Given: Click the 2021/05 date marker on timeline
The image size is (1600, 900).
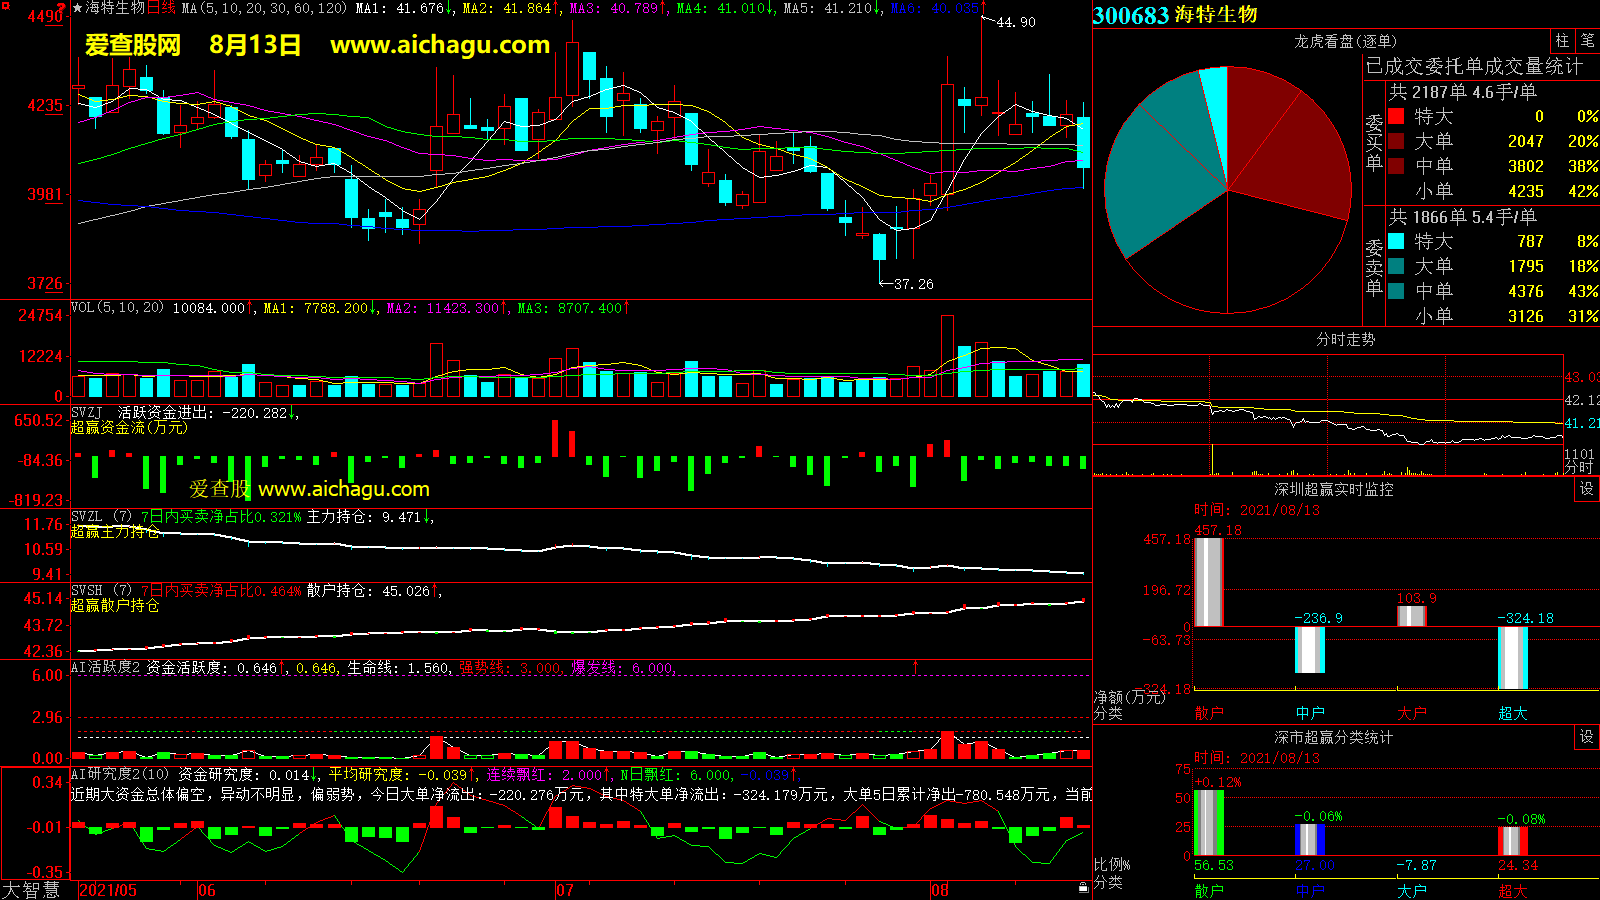Looking at the screenshot, I should (x=108, y=890).
